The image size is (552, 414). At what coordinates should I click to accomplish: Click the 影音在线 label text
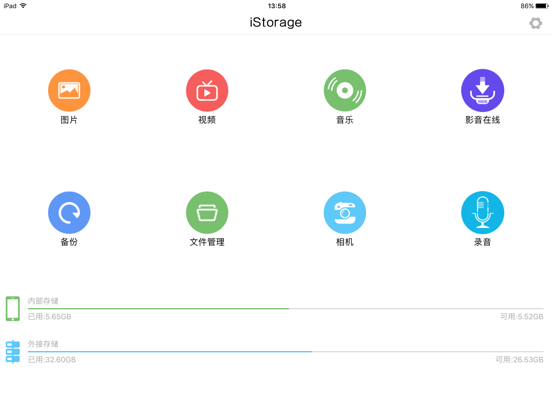(483, 120)
